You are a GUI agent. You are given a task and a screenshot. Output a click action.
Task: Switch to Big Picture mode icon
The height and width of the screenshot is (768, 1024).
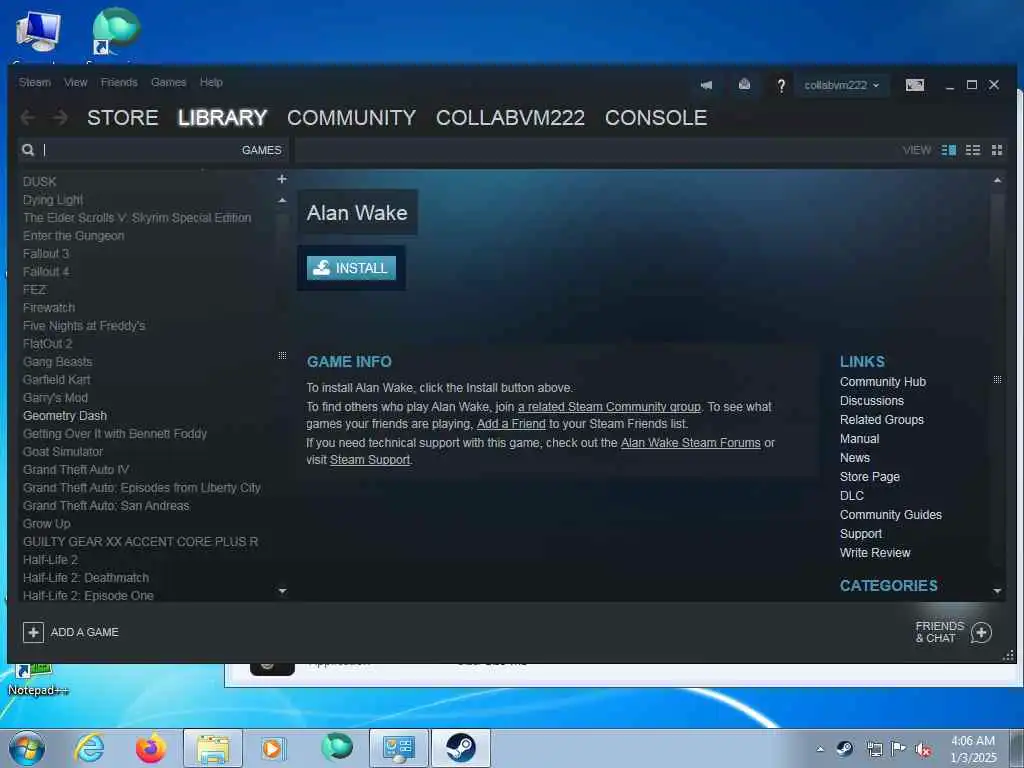tap(915, 85)
